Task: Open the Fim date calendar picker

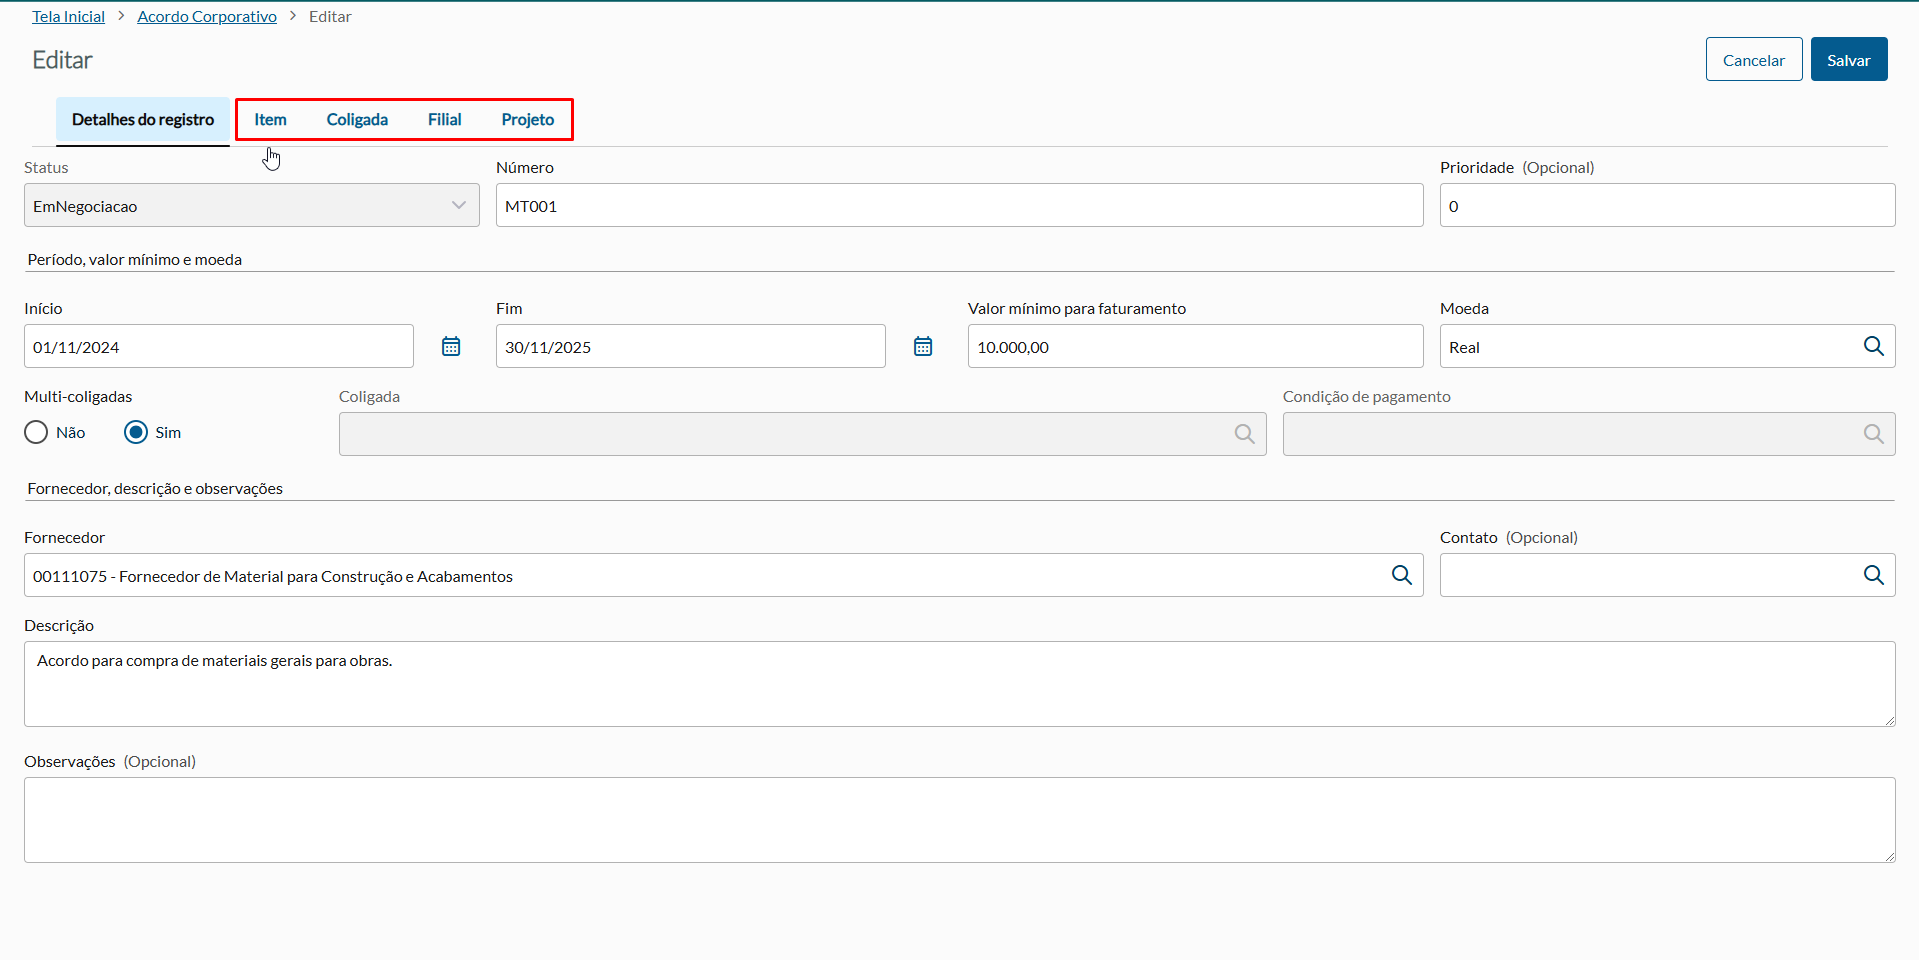Action: 923,346
